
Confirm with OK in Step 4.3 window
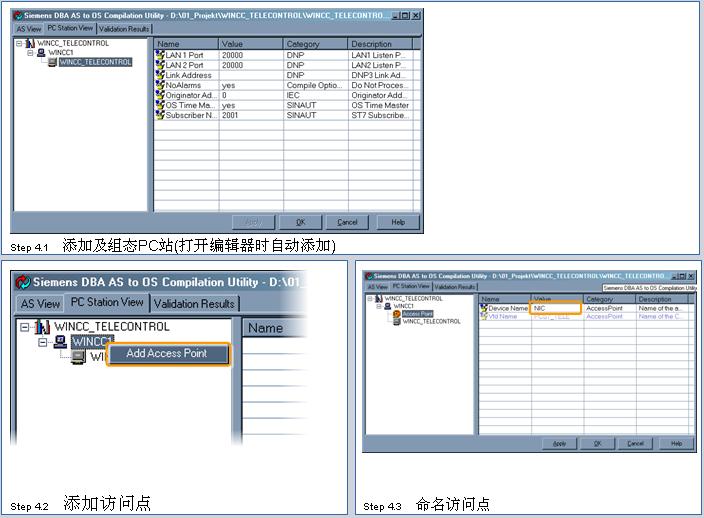[x=598, y=443]
